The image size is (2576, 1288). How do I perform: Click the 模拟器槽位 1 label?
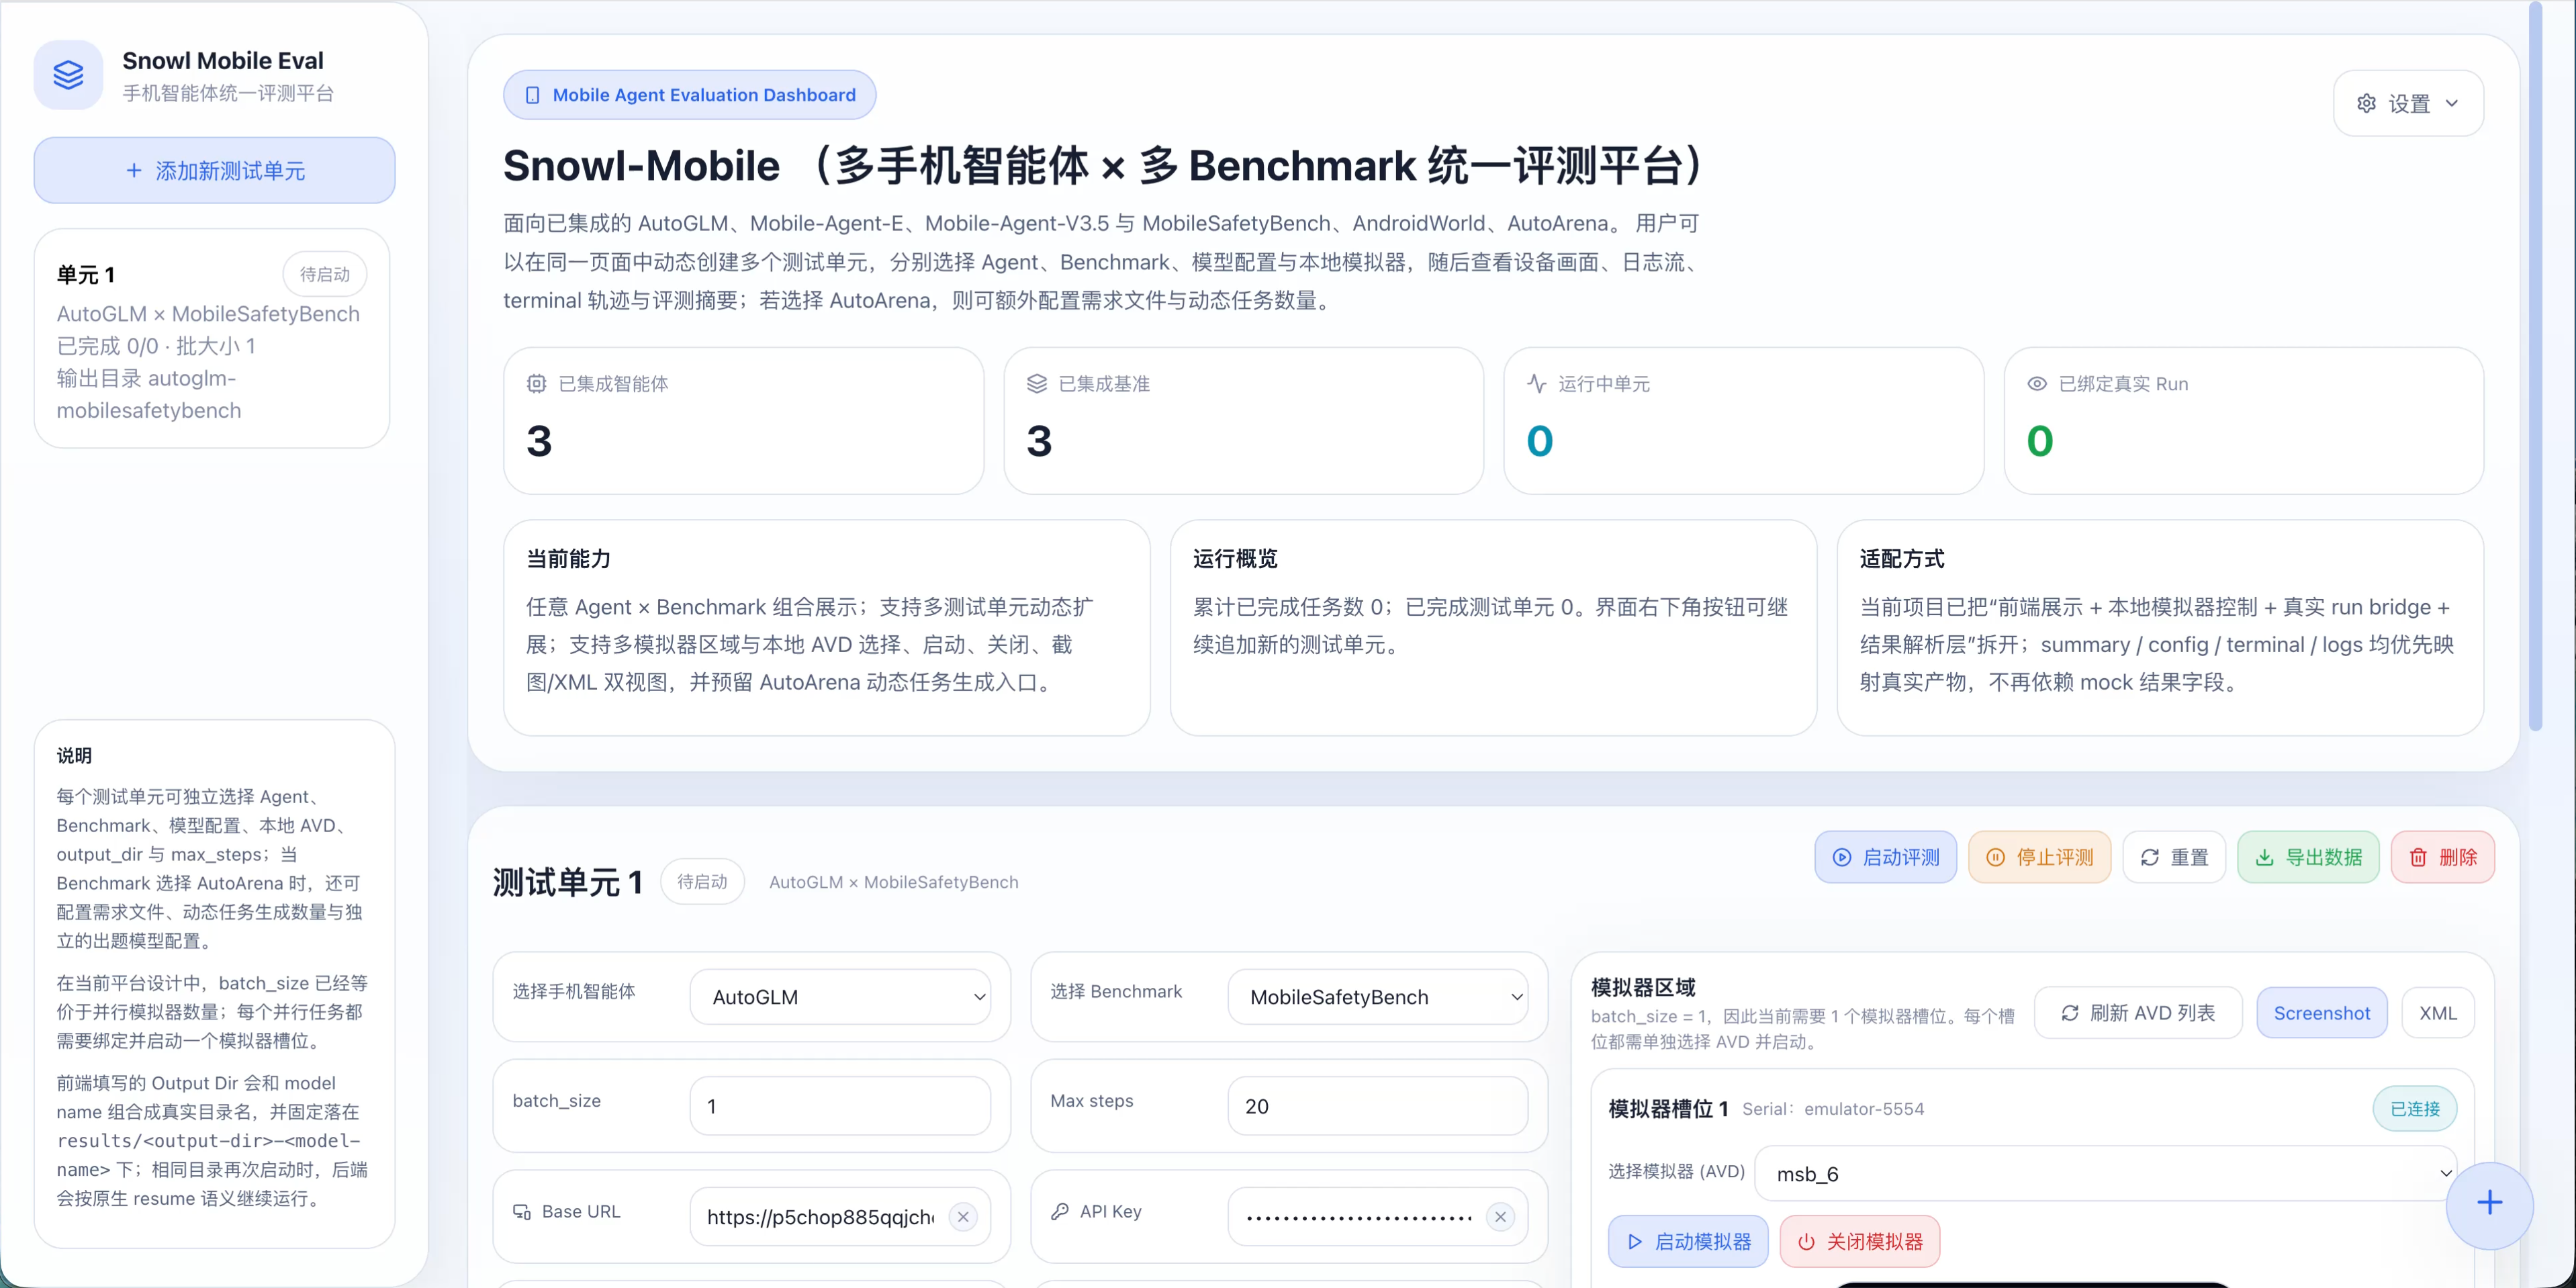point(1668,1109)
